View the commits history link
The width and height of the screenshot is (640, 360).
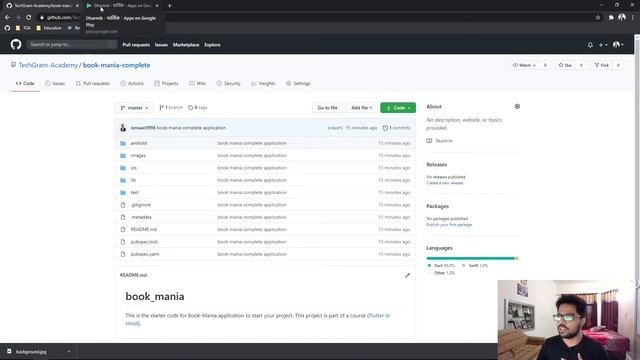396,128
